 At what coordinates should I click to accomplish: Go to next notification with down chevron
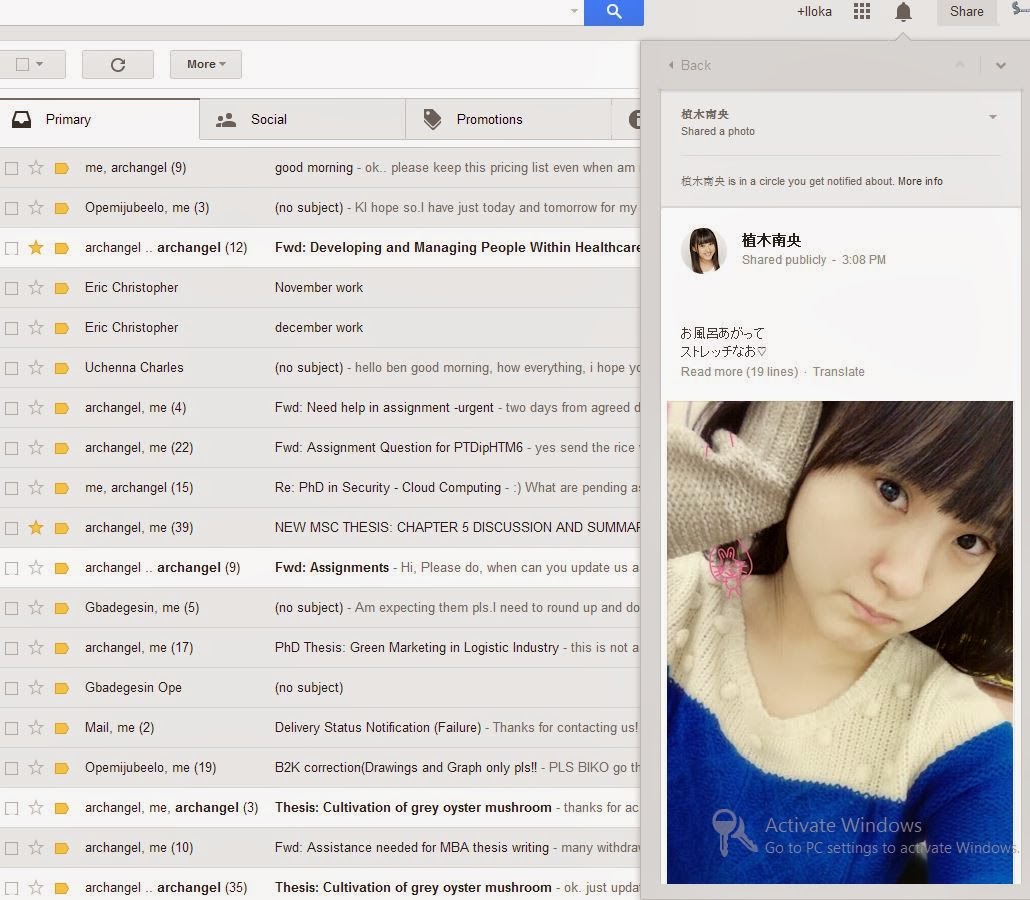[1000, 65]
